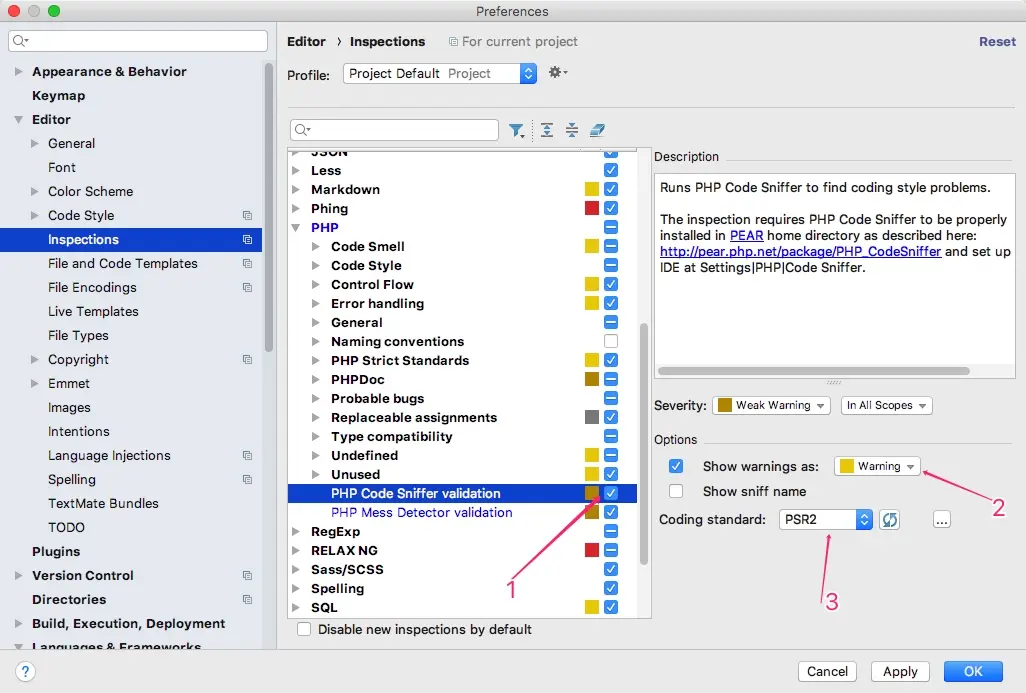Toggle the Show warnings as checkbox
The width and height of the screenshot is (1026, 693).
[x=676, y=466]
